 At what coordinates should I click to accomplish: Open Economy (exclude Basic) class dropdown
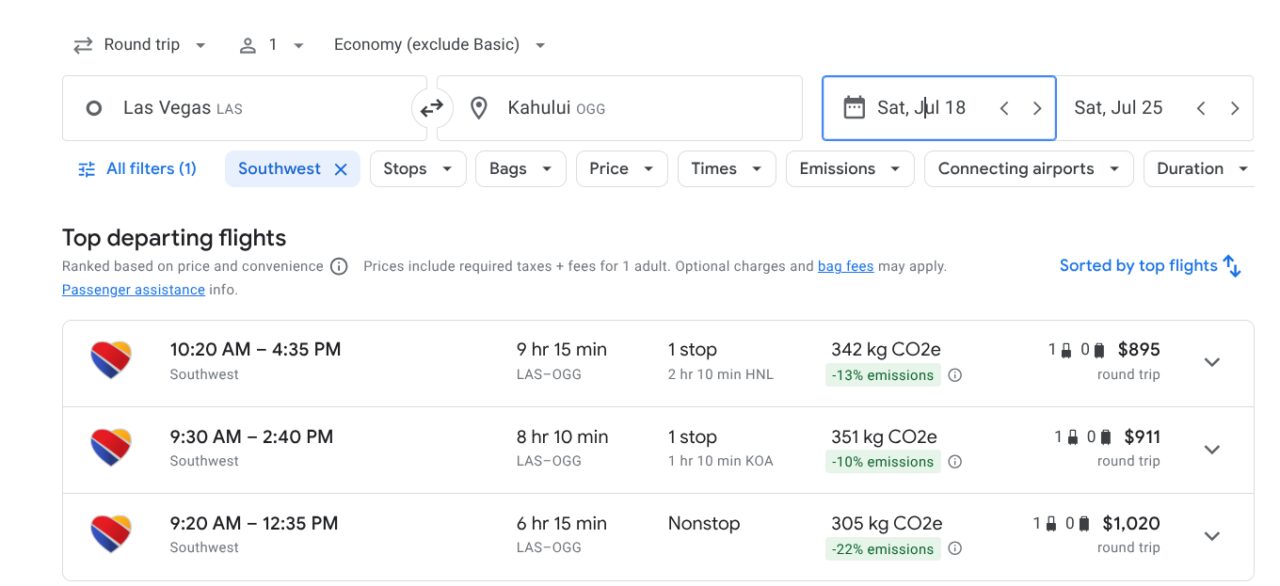(x=440, y=45)
